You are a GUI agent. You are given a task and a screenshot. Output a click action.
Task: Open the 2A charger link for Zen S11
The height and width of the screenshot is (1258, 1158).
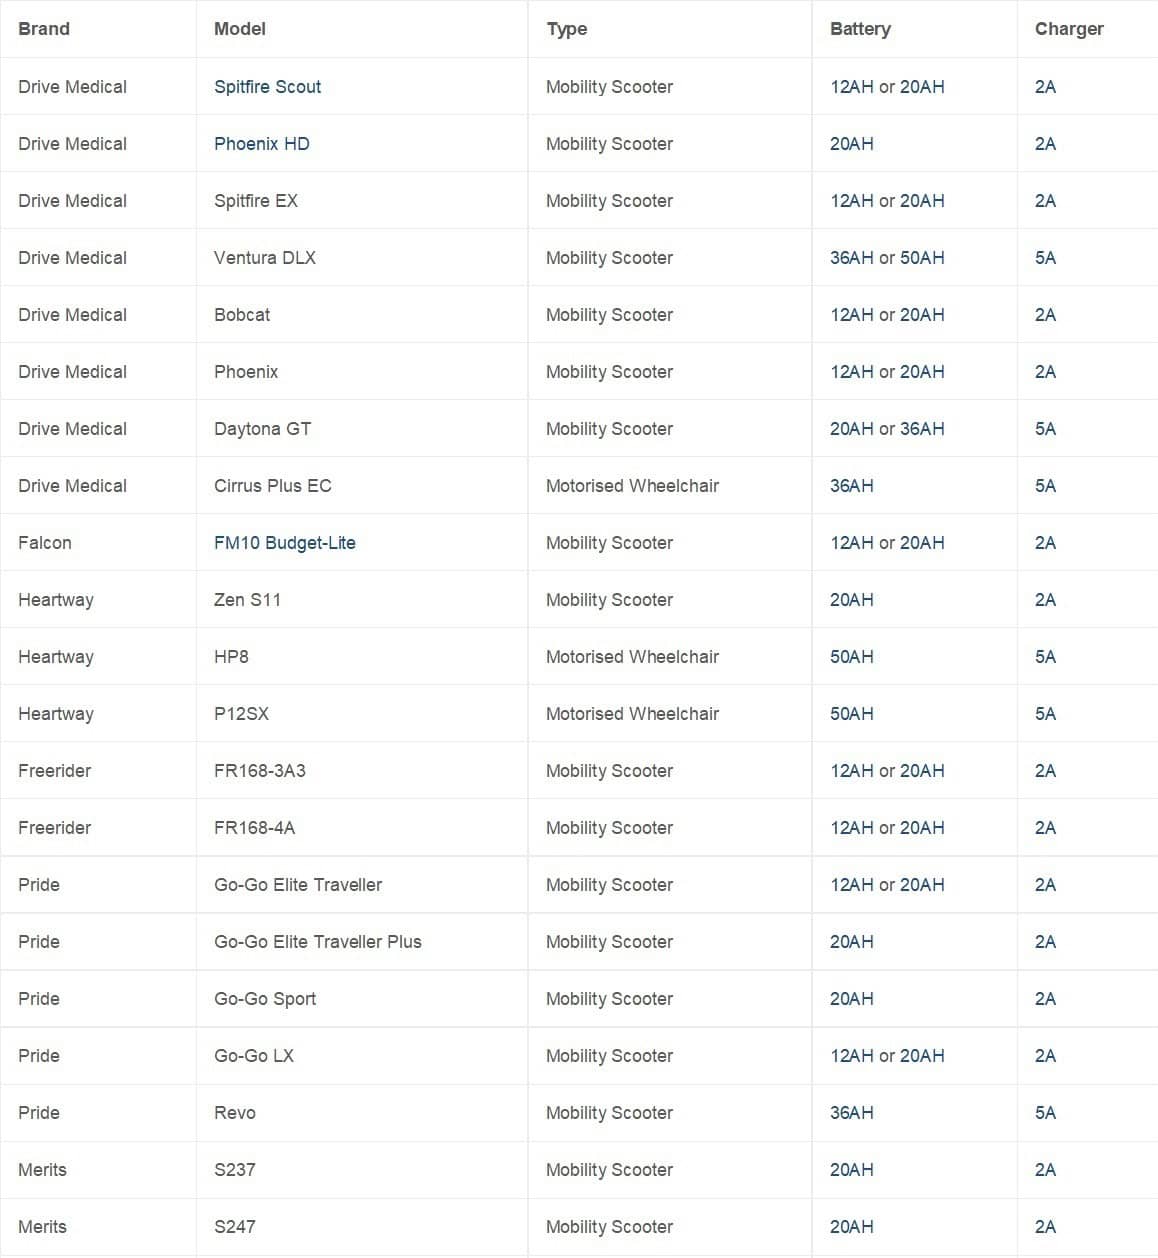pyautogui.click(x=1045, y=600)
